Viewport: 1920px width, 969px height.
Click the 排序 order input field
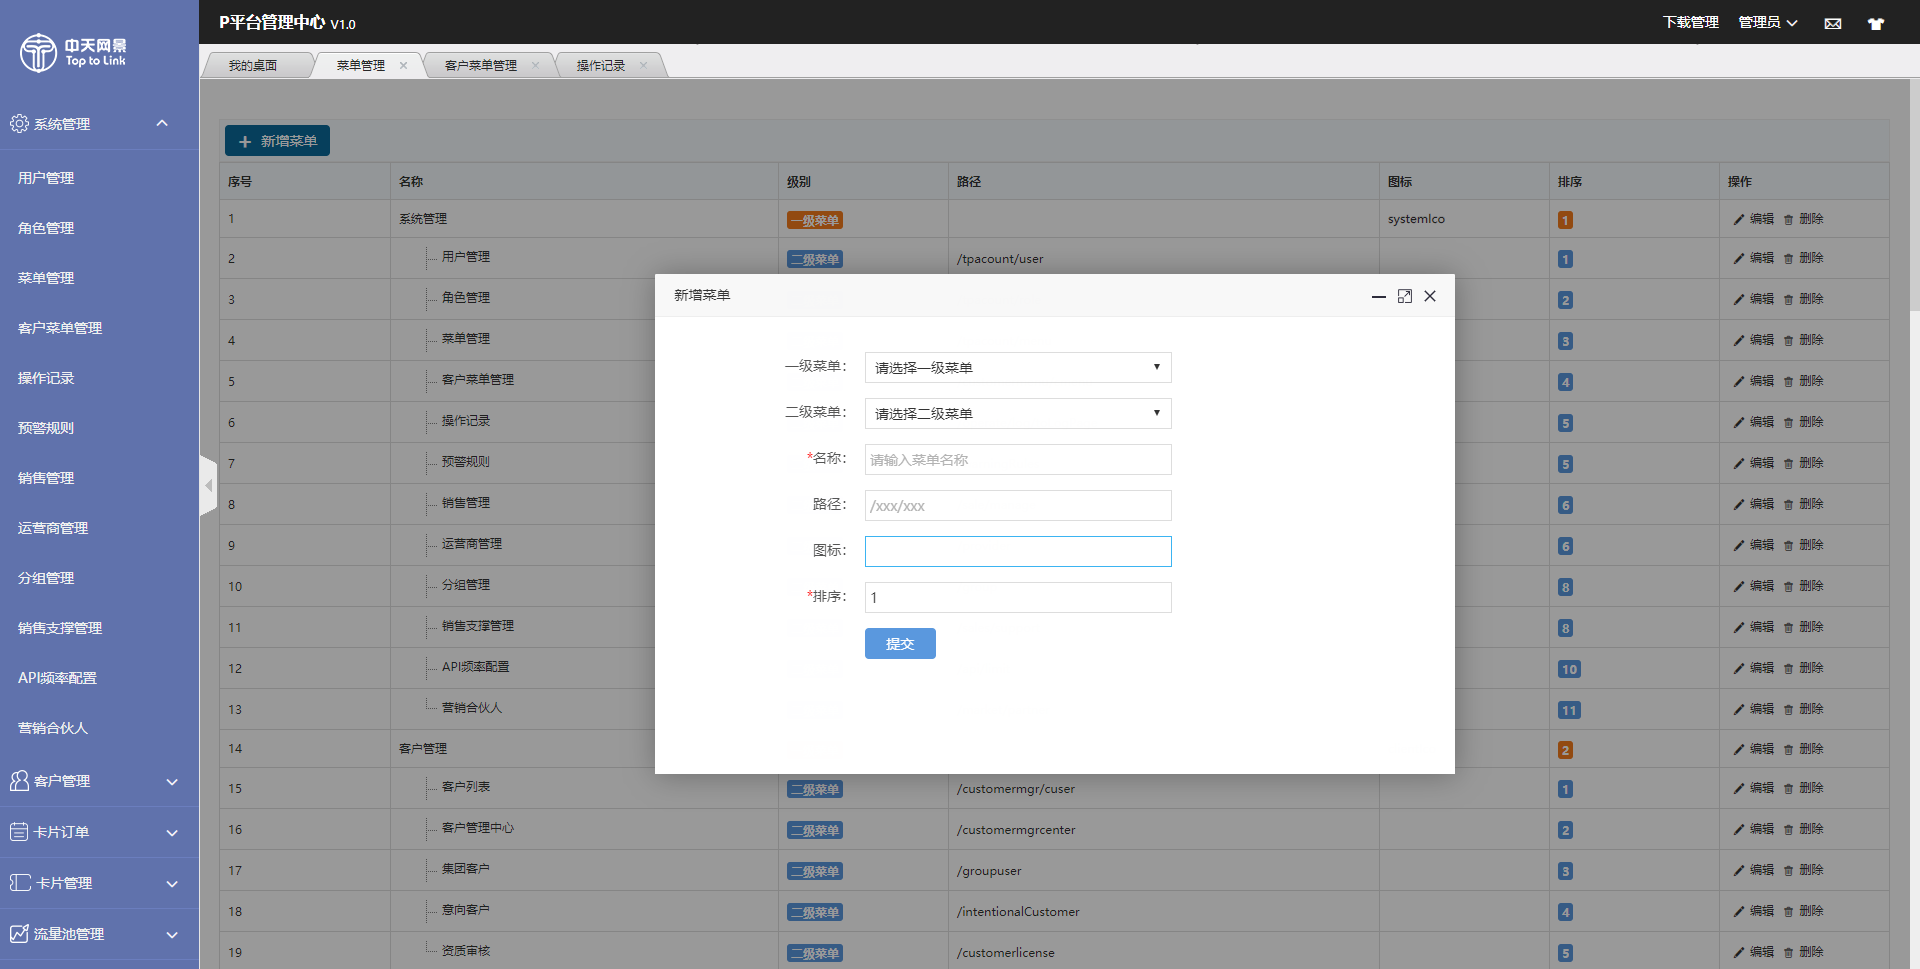1018,597
